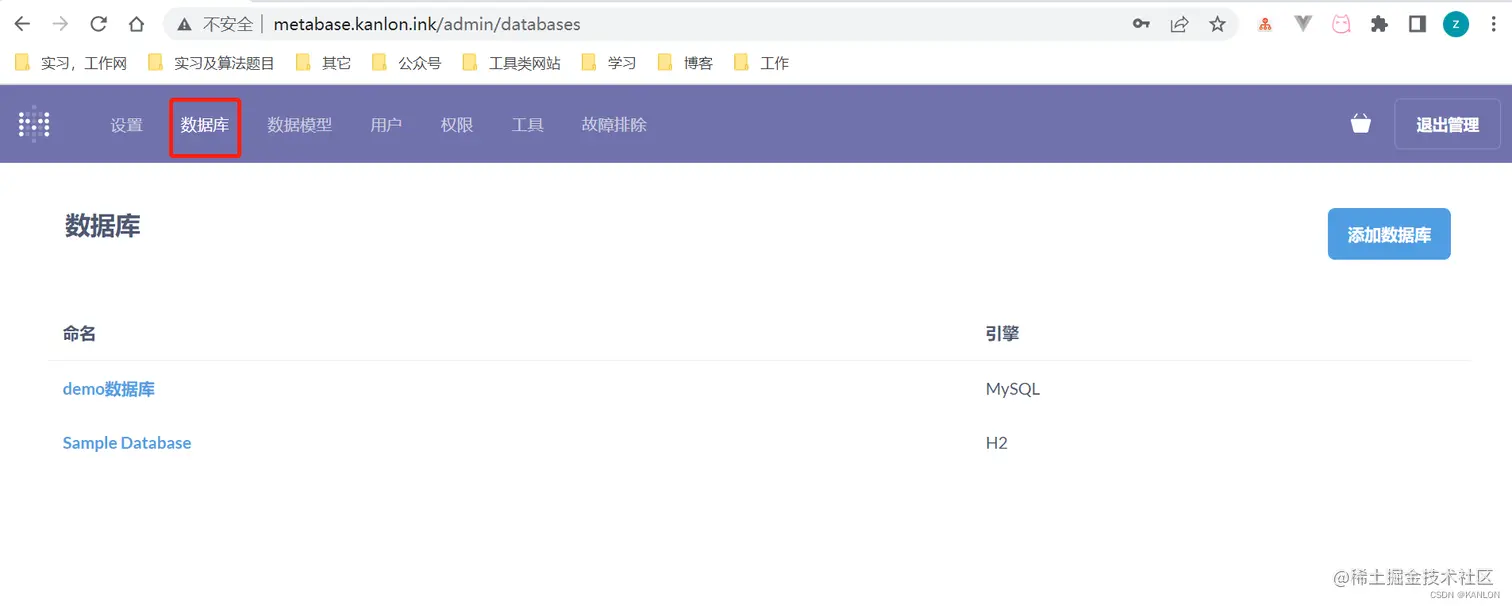Open the store basket icon in the header
The image size is (1512, 606).
pos(1360,124)
